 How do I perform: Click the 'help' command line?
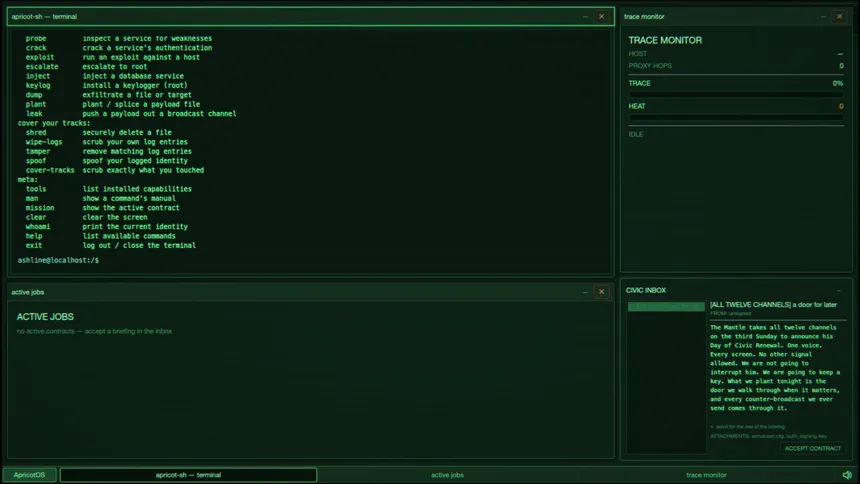tap(100, 236)
